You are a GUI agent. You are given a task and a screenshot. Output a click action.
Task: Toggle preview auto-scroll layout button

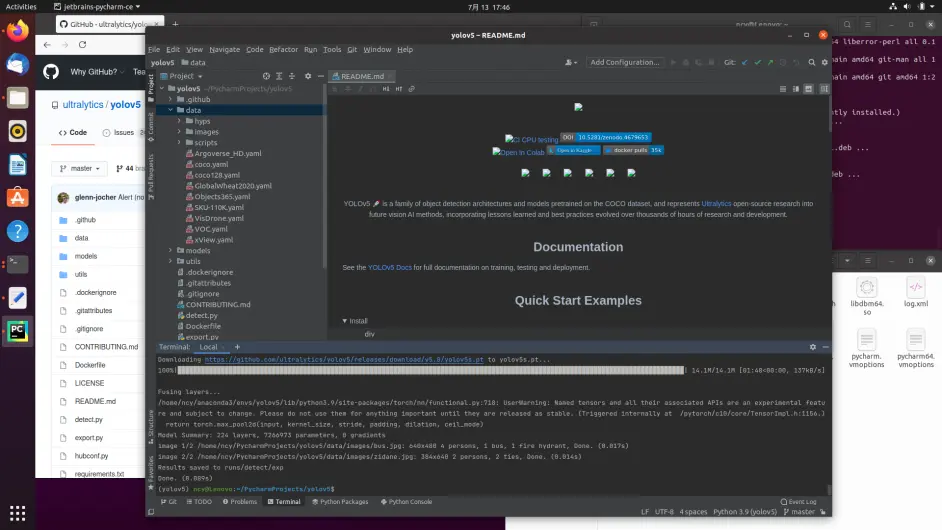[824, 89]
